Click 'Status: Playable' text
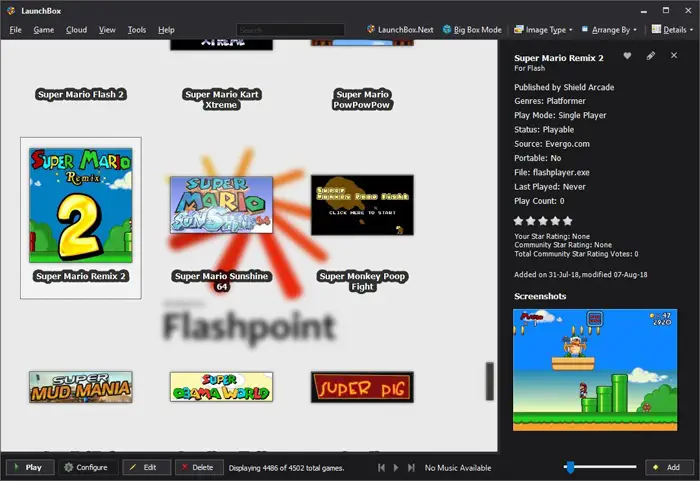700x481 pixels. pyautogui.click(x=544, y=130)
